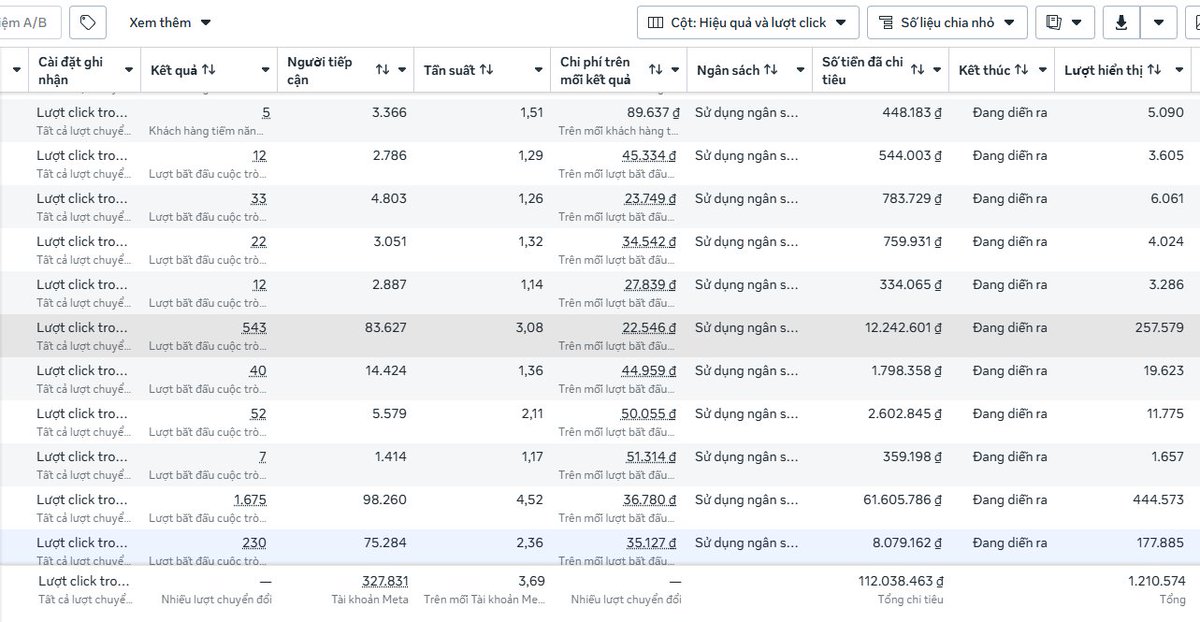
Task: Open the Kết quả column dropdown arrow
Action: [x=266, y=70]
